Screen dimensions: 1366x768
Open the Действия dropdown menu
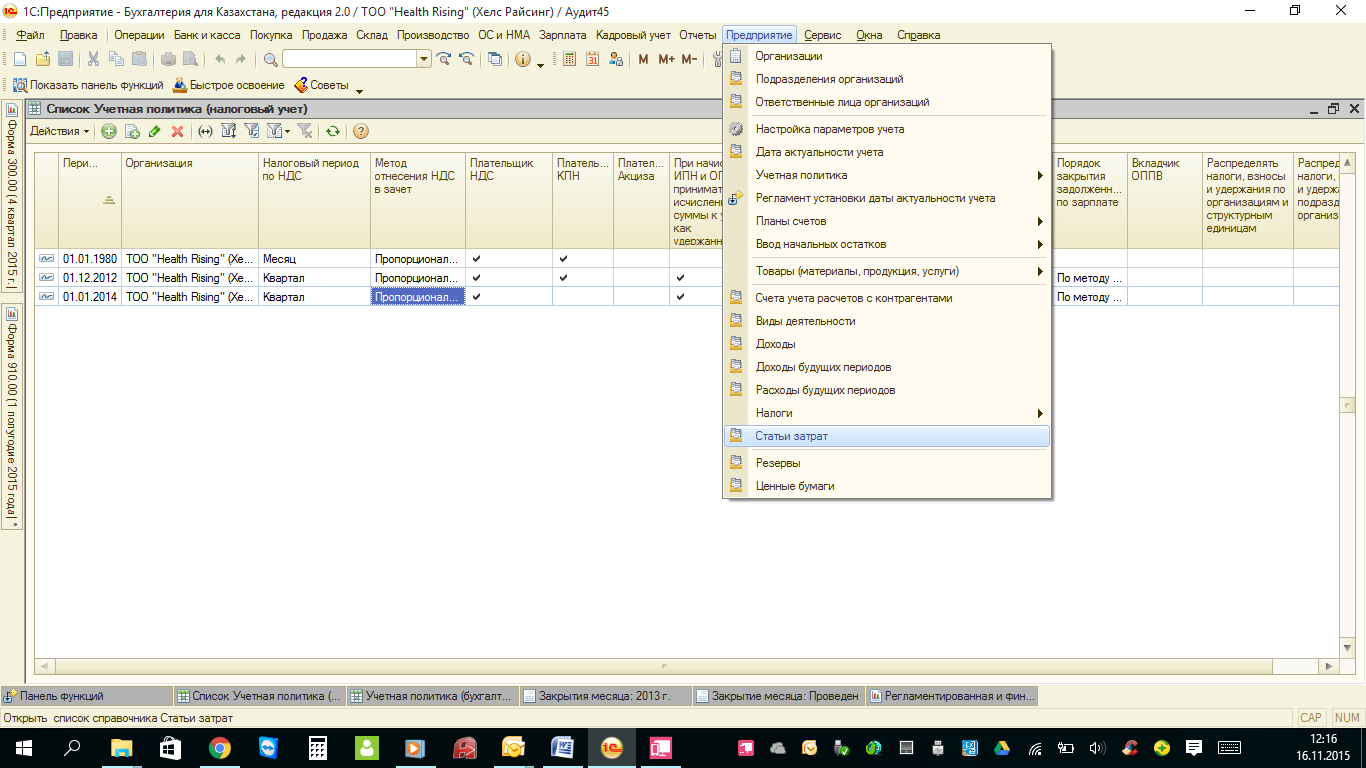coord(59,131)
